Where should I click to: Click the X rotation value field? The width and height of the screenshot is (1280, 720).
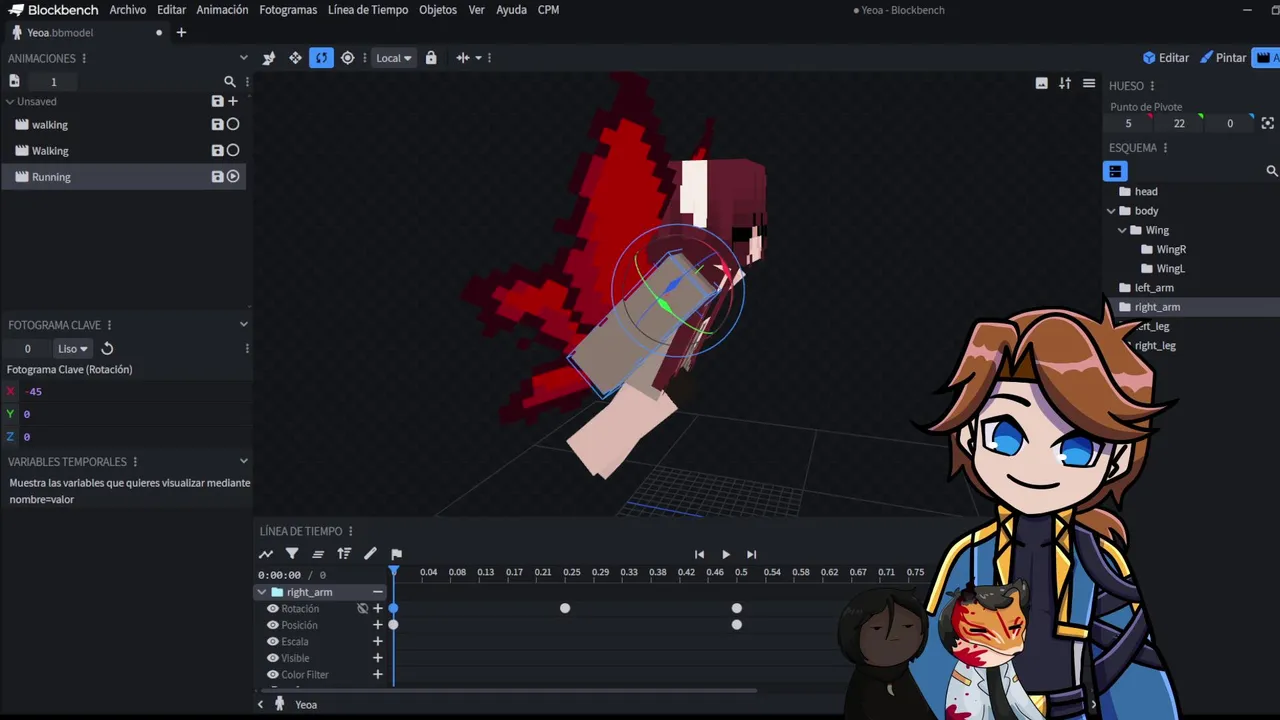point(135,391)
